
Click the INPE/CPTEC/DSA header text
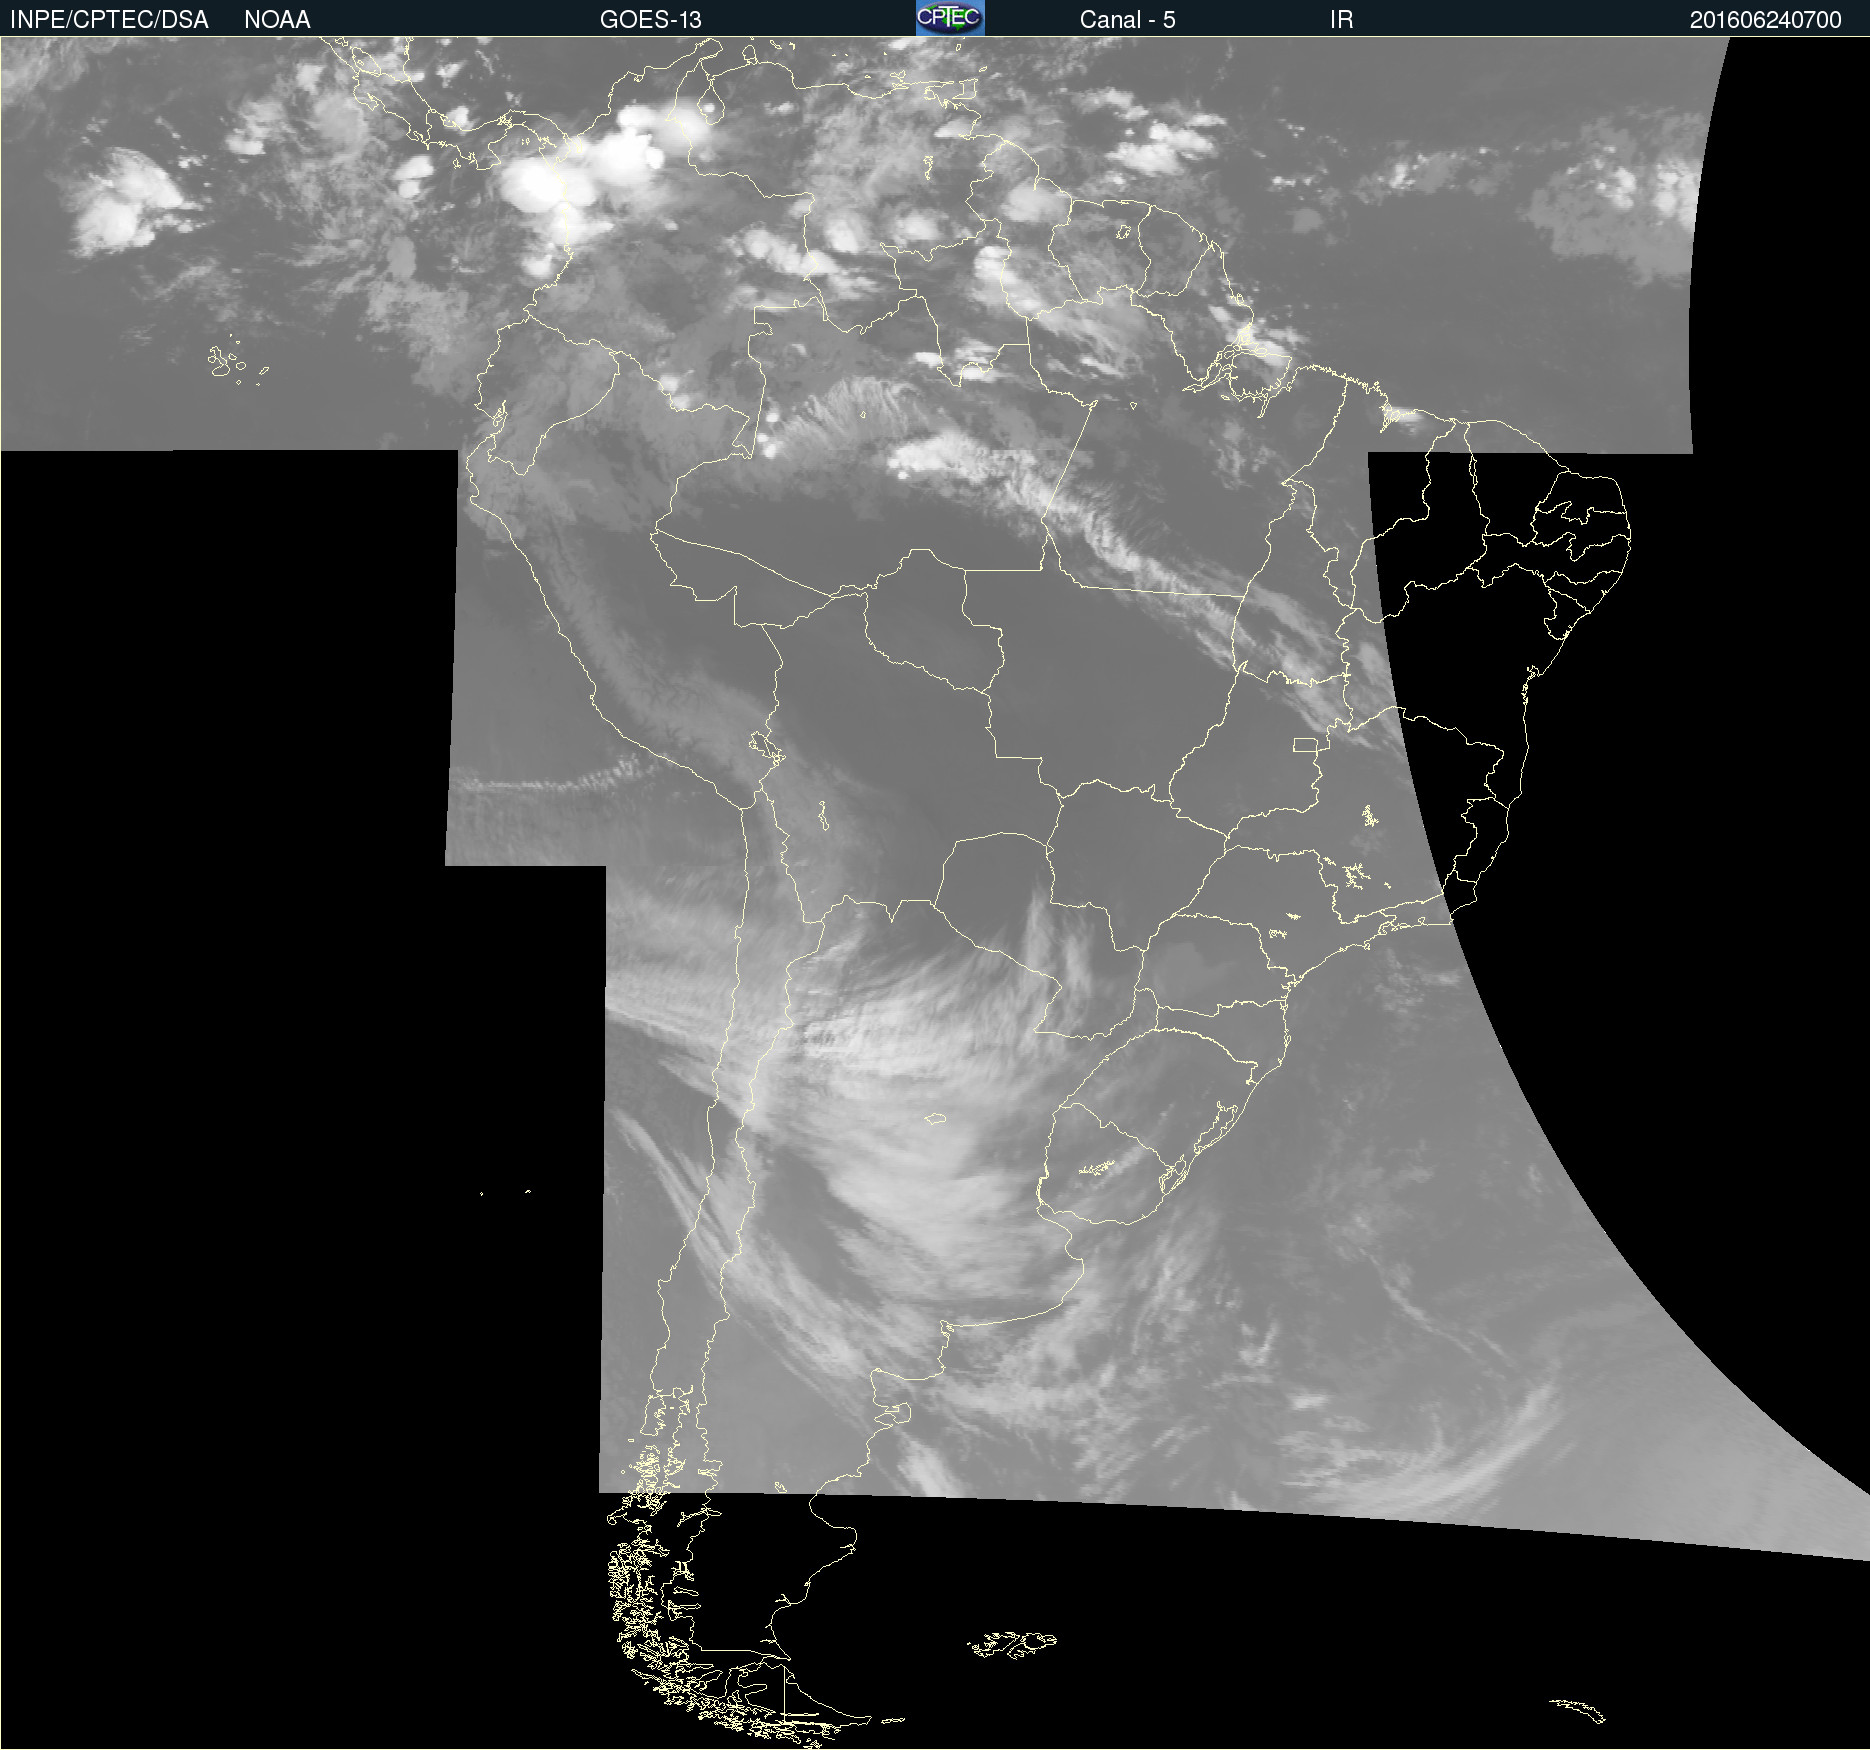click(109, 20)
